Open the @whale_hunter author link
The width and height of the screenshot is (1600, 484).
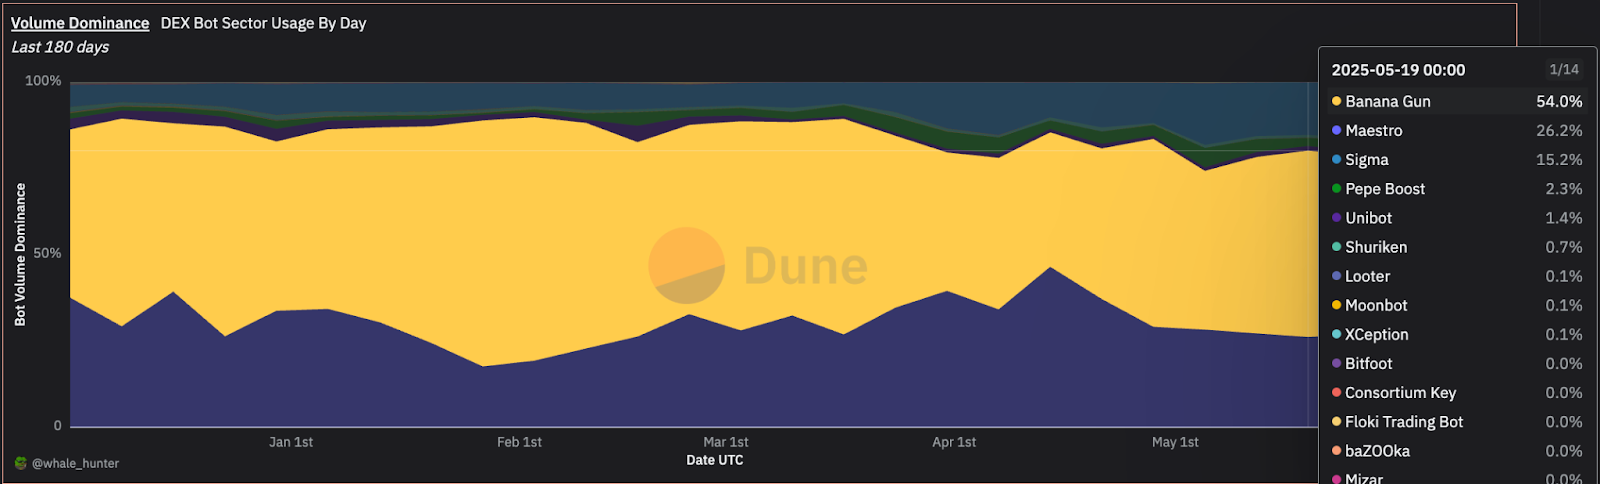(76, 463)
